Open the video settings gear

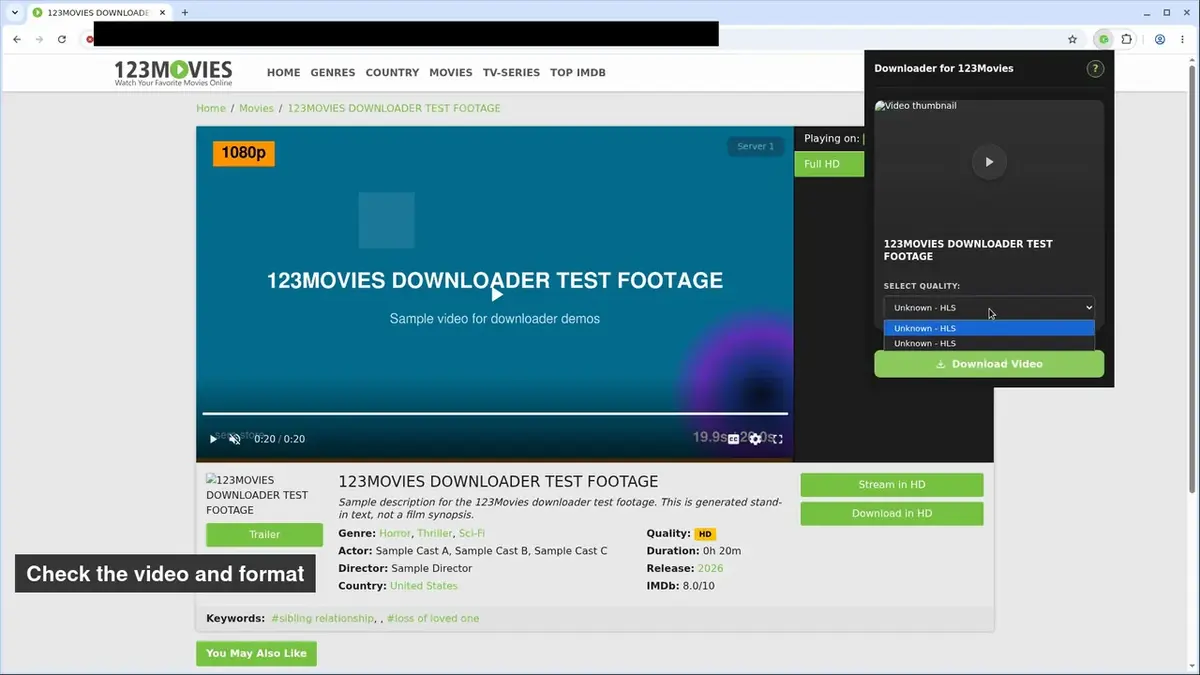click(755, 439)
